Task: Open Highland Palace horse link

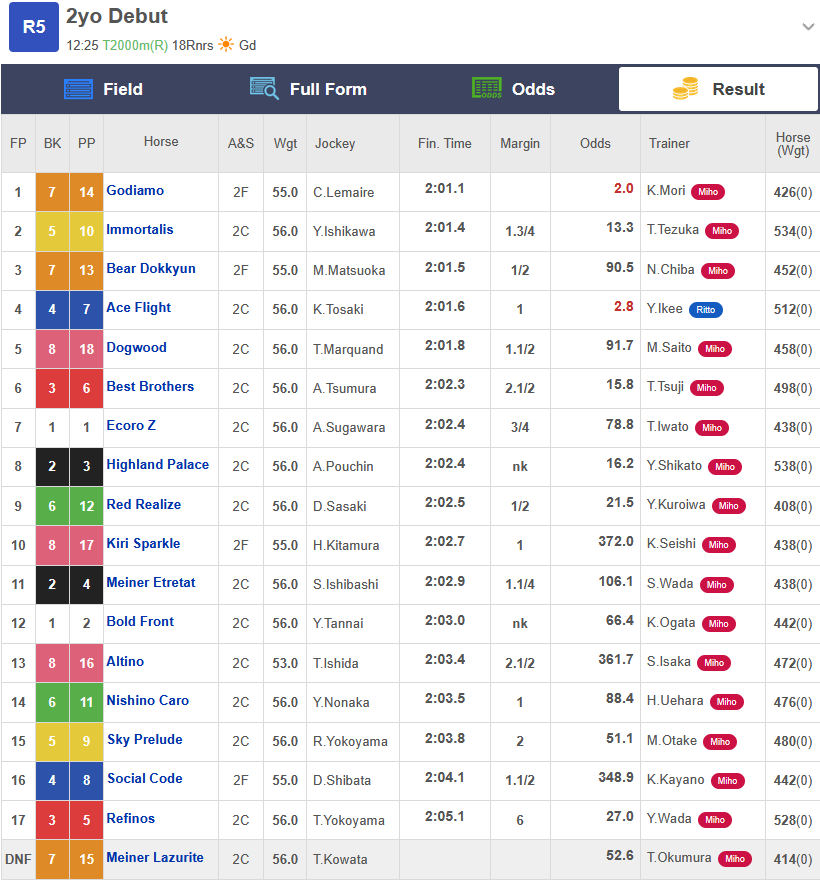Action: click(x=158, y=464)
